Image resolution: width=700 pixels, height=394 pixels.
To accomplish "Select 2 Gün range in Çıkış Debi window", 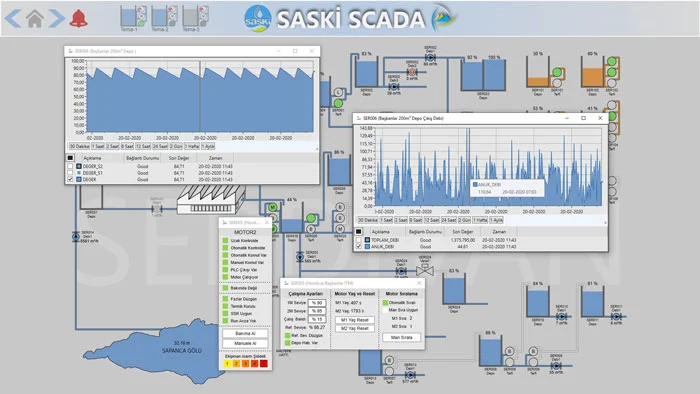I will point(464,220).
